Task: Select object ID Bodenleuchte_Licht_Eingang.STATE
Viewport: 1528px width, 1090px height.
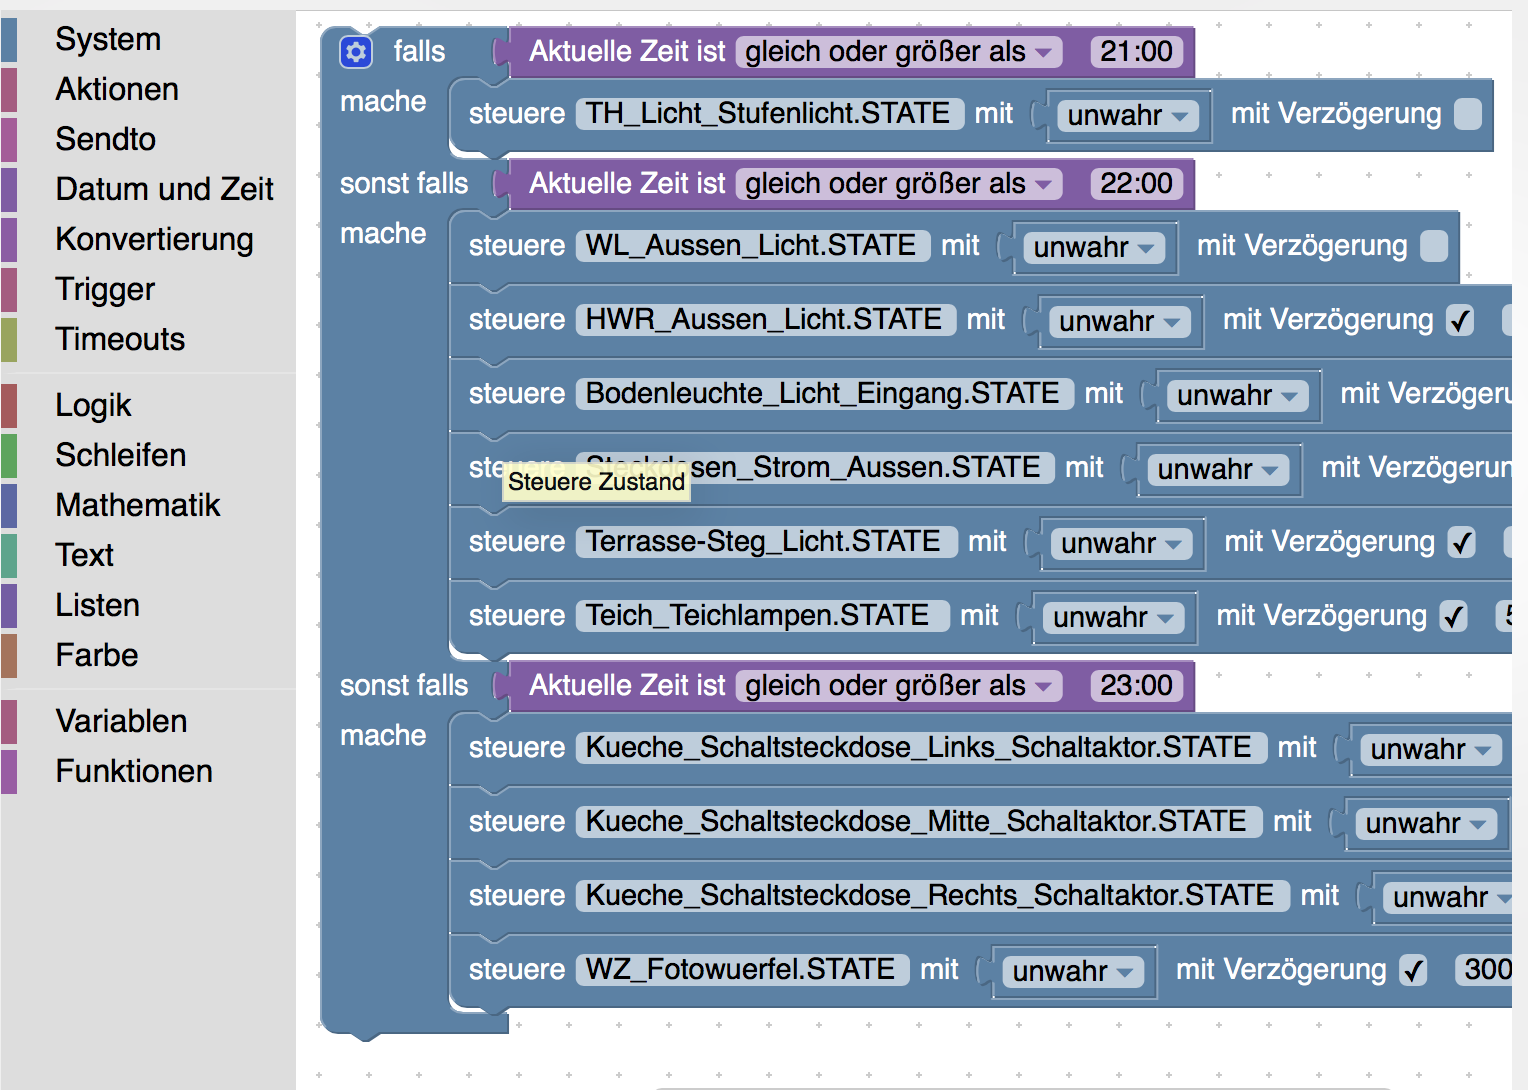Action: 825,393
